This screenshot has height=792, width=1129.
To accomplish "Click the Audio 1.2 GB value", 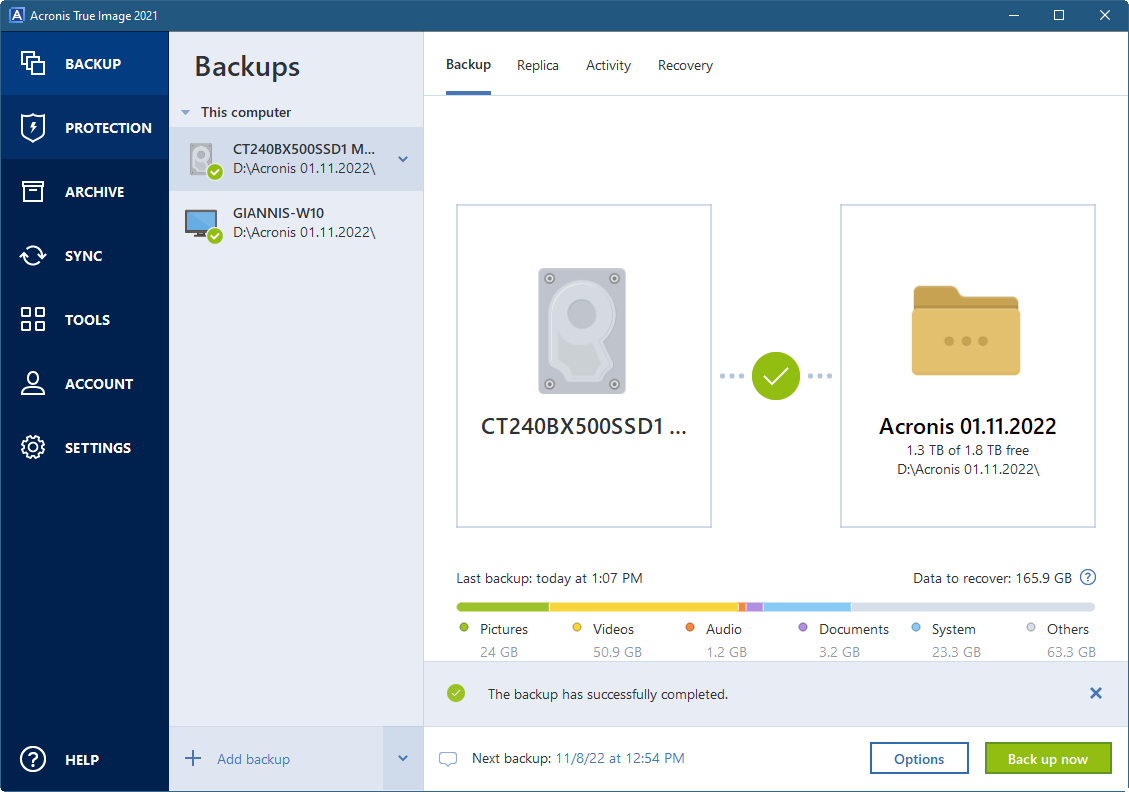I will point(727,652).
